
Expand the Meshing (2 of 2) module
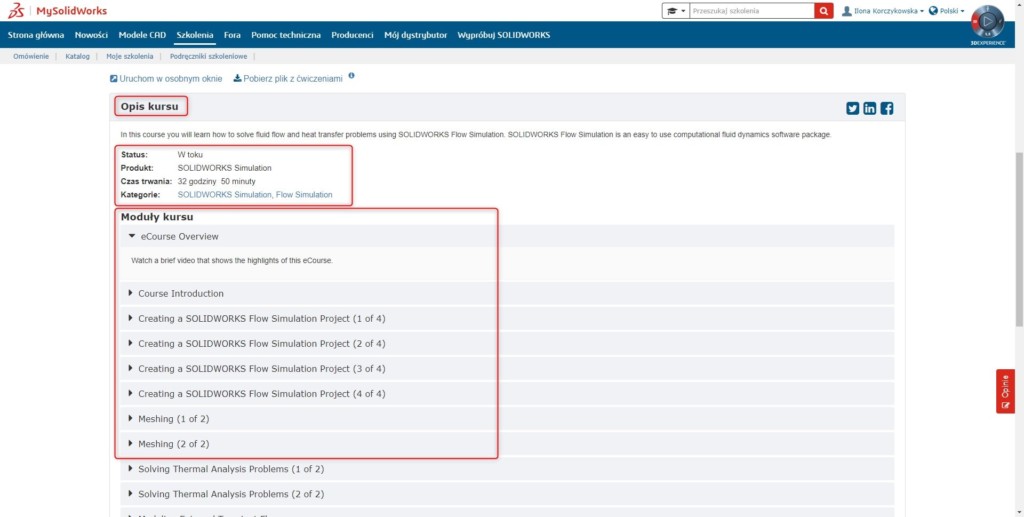pyautogui.click(x=507, y=444)
